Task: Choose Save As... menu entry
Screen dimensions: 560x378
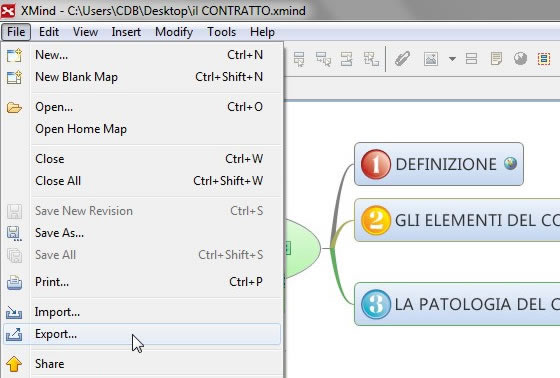Action: pos(142,233)
